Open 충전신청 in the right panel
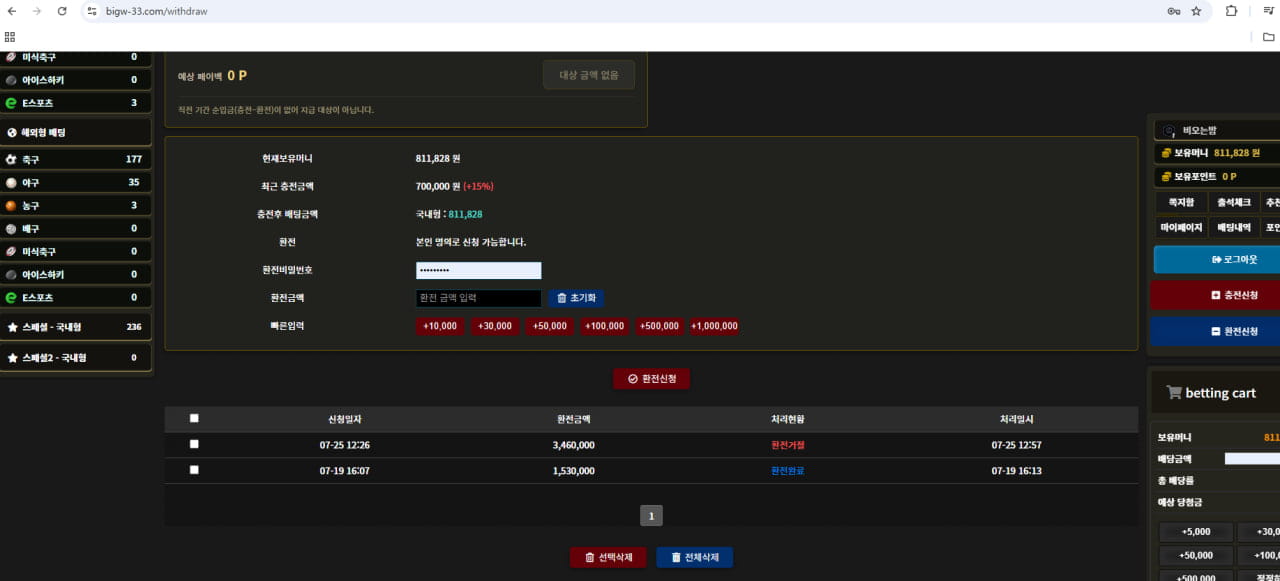The width and height of the screenshot is (1280, 581). coord(1217,295)
